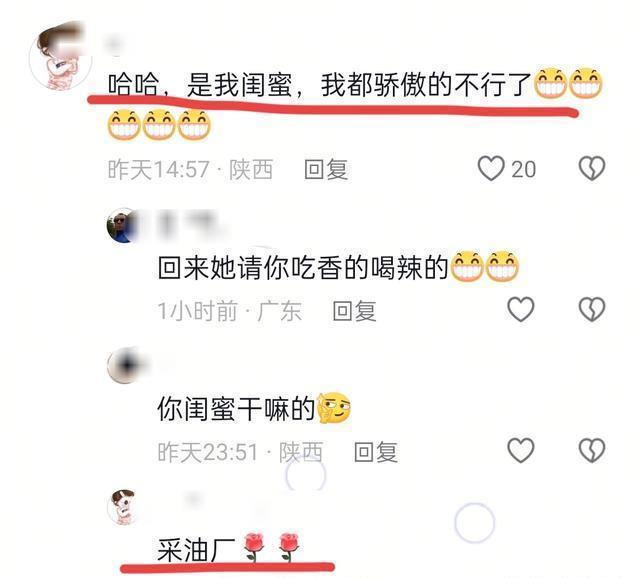Screen dimensions: 640x578
Task: Open avatar next to 采油厂 reply
Action: click(x=121, y=507)
